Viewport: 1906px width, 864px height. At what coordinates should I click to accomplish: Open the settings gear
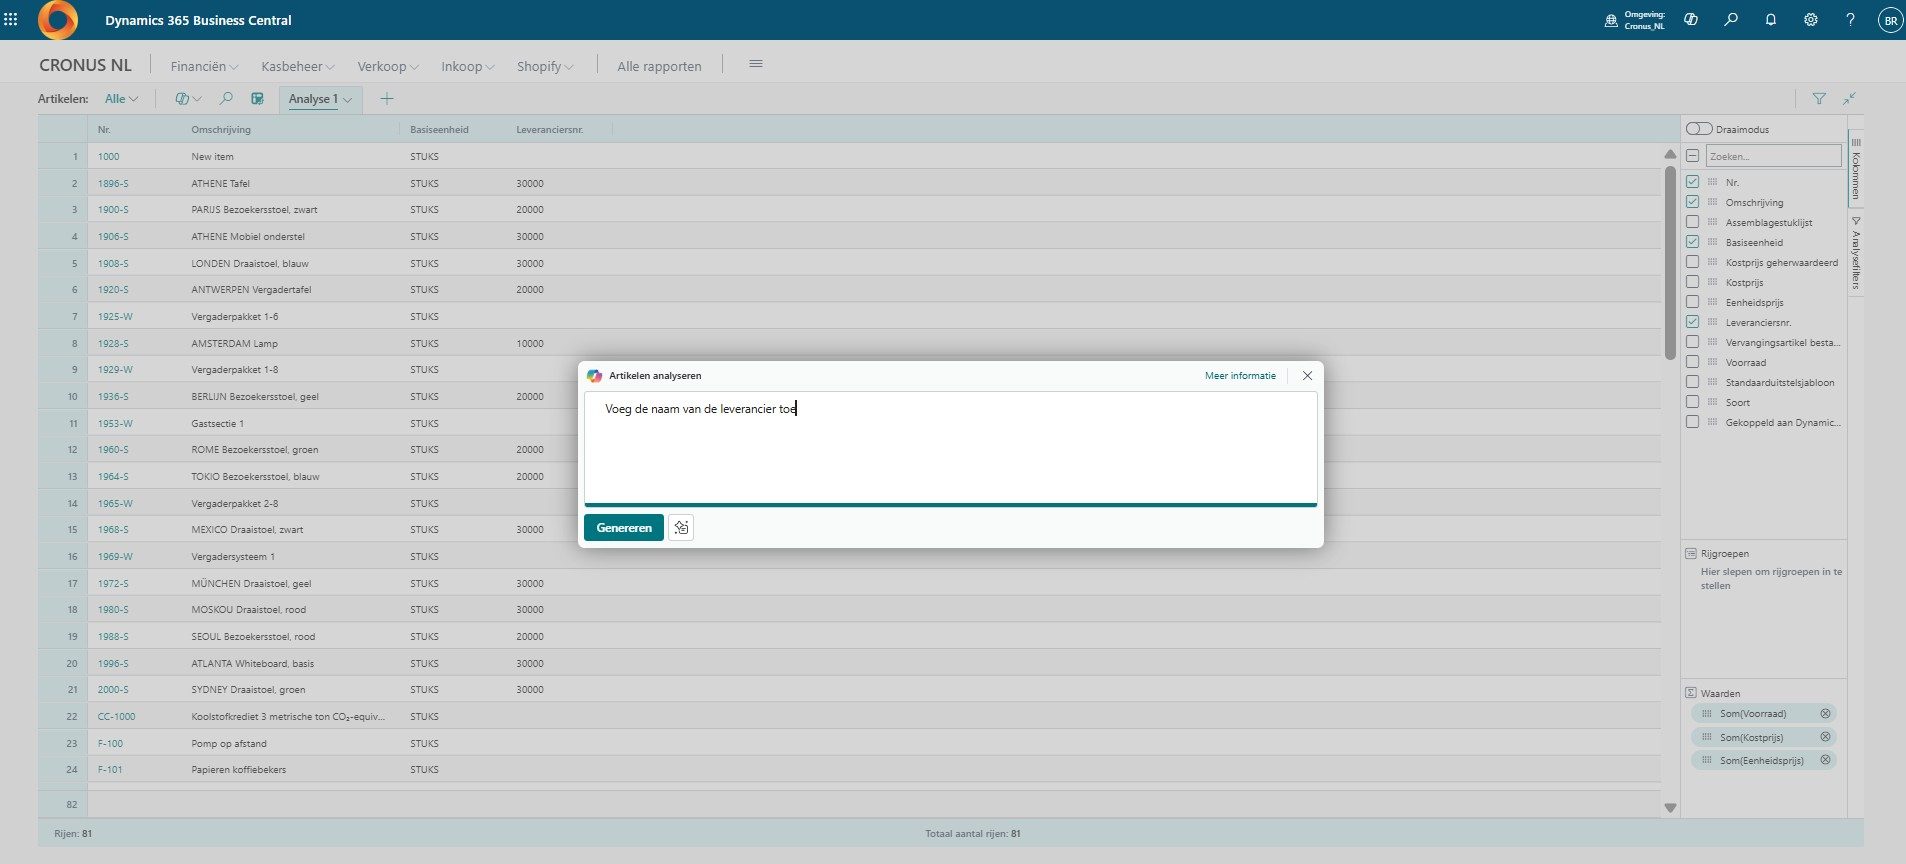[1811, 20]
